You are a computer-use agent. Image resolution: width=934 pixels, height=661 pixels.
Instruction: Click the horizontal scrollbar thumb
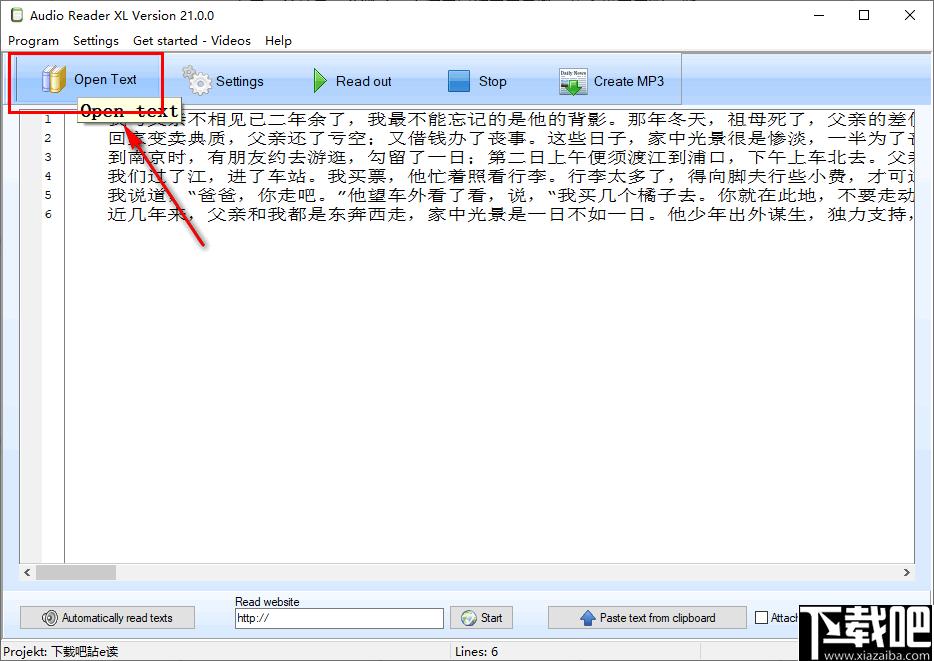pos(76,572)
